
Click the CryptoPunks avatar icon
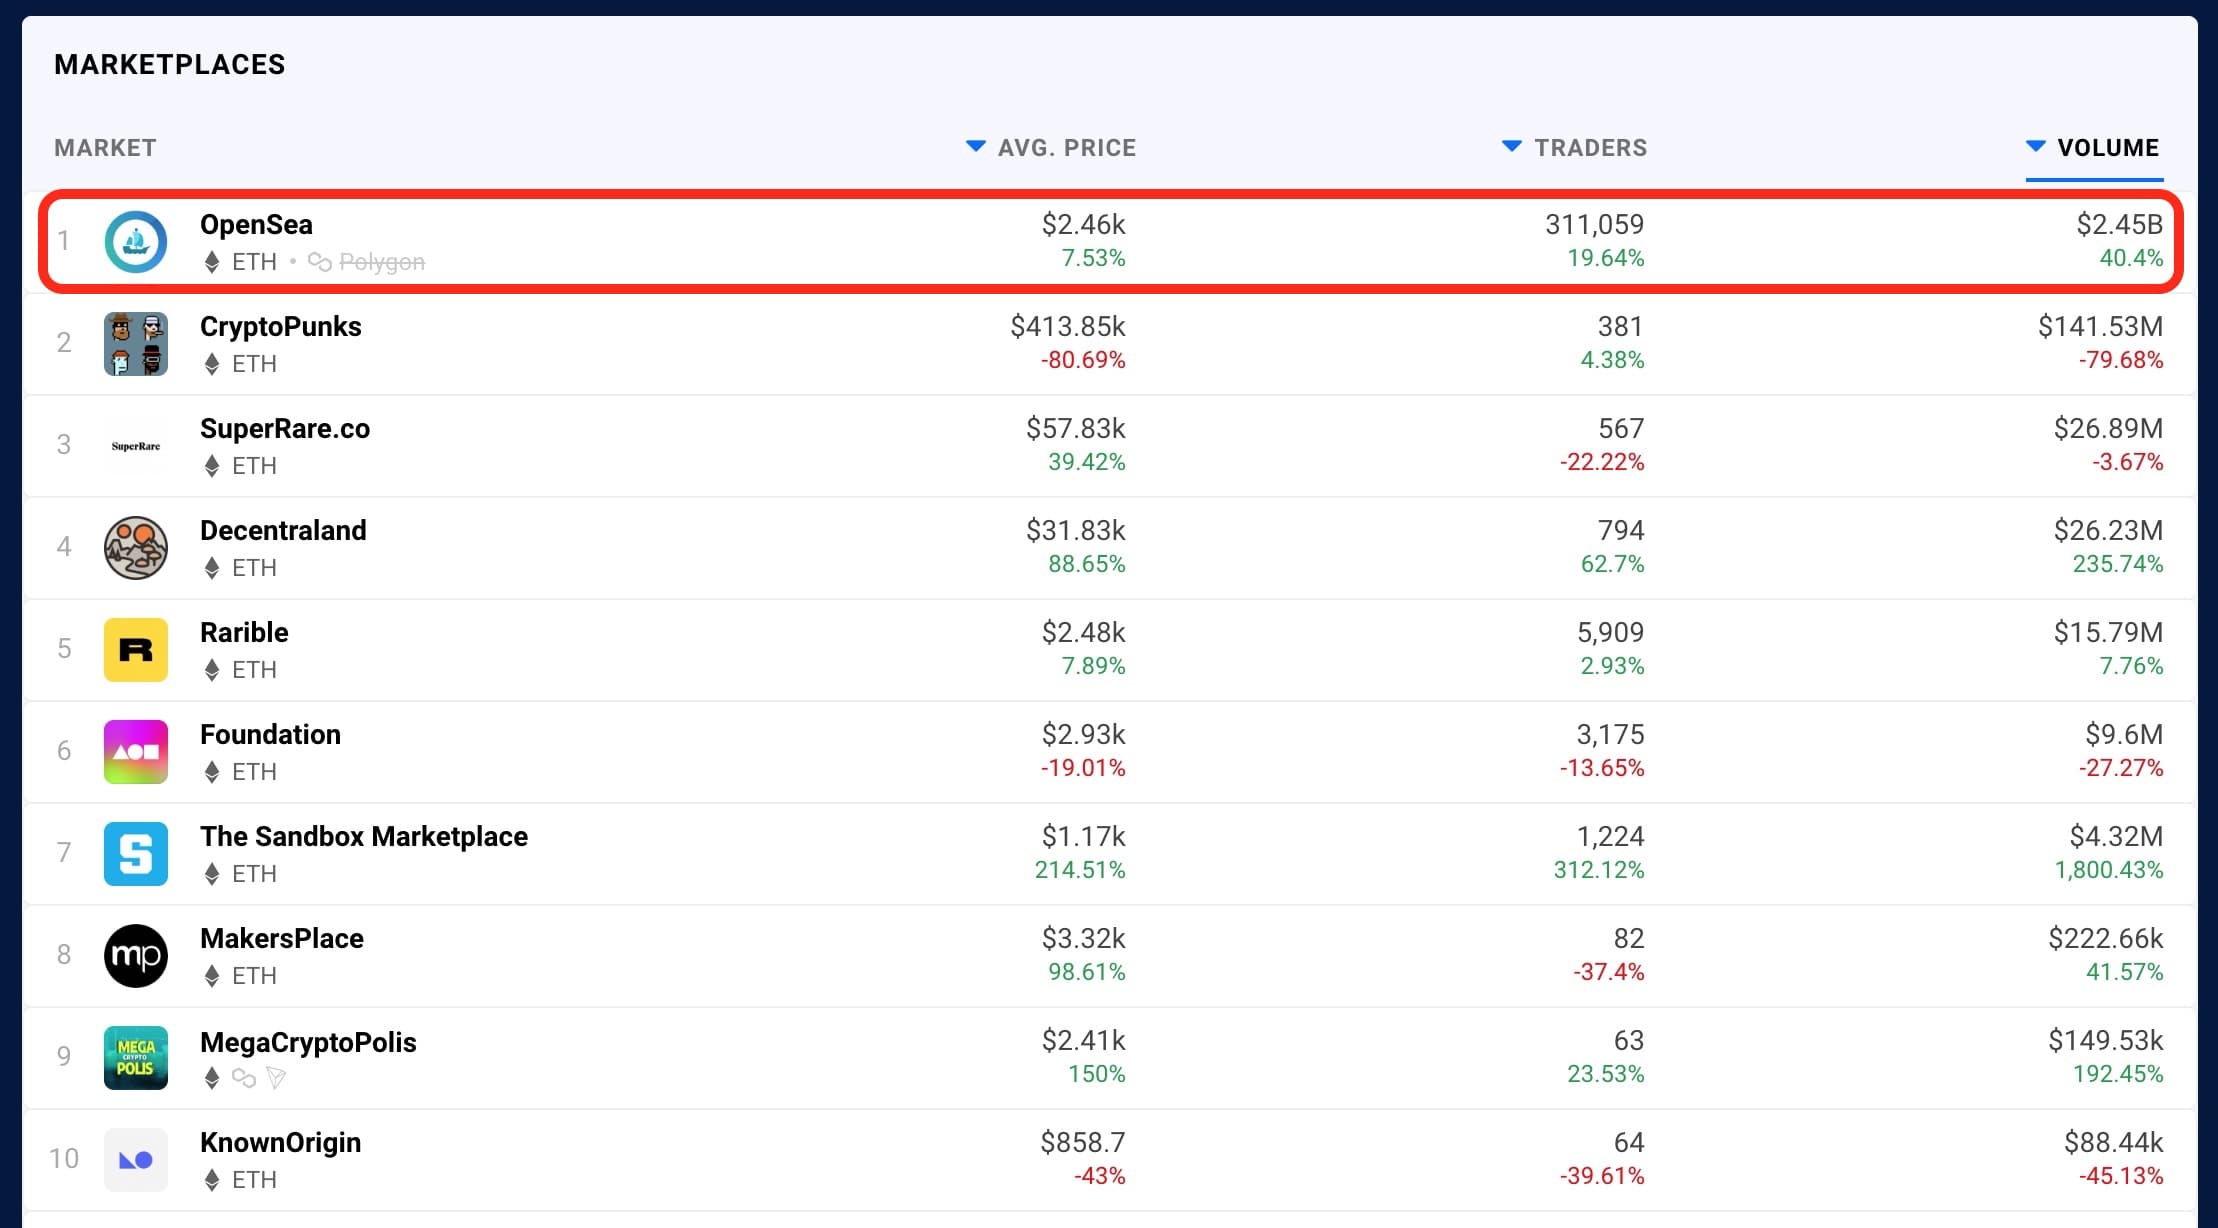coord(136,344)
